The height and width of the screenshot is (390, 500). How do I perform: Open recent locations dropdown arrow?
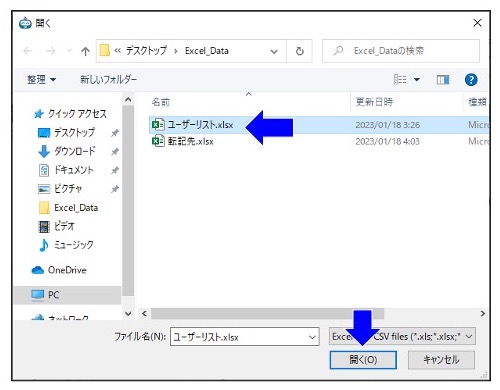pyautogui.click(x=69, y=51)
